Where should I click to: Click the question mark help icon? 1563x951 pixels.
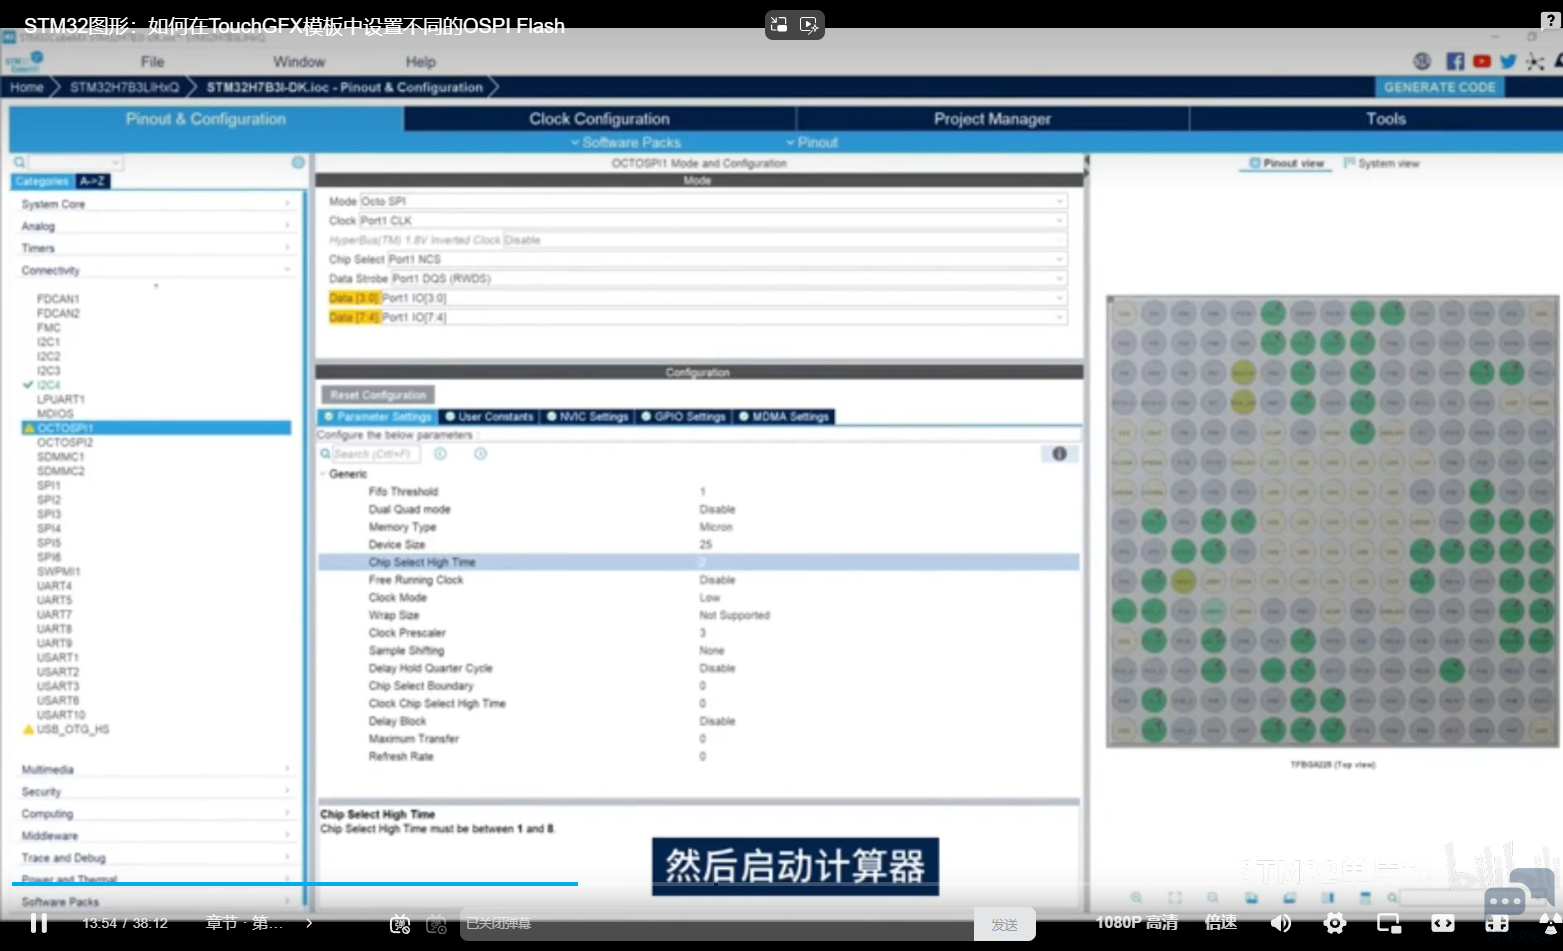(1551, 22)
